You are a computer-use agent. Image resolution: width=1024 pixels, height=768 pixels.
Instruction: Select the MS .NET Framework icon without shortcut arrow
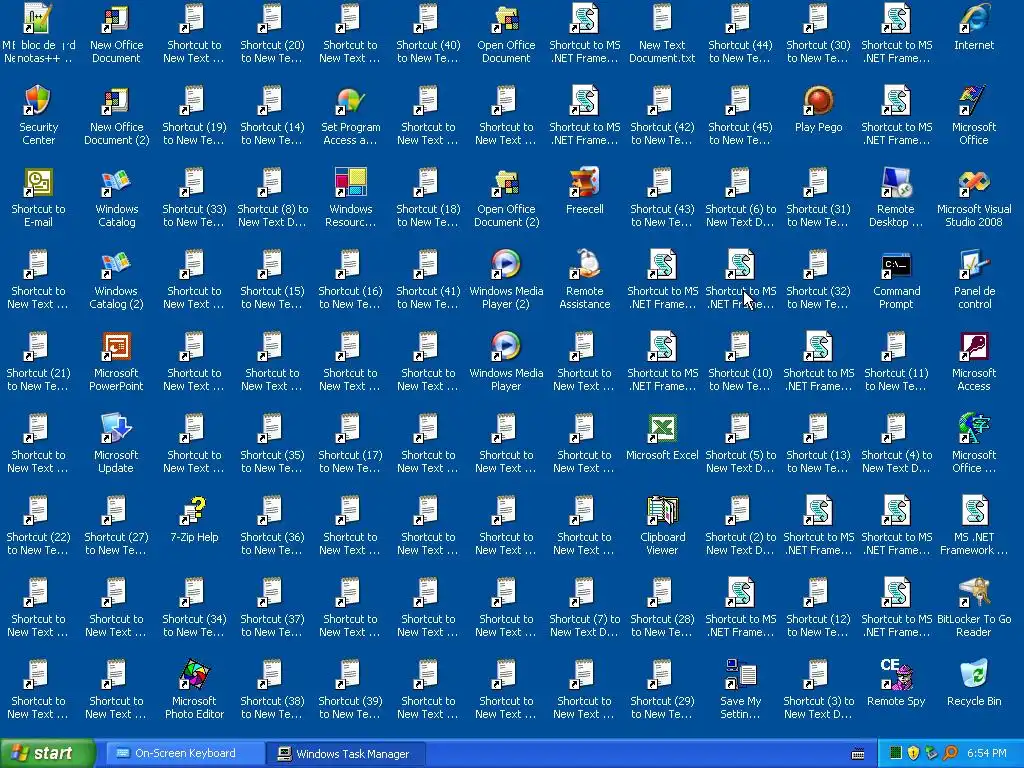(974, 524)
